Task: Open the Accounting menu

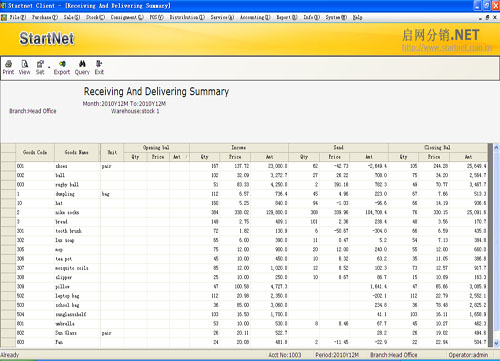Action: pos(255,17)
